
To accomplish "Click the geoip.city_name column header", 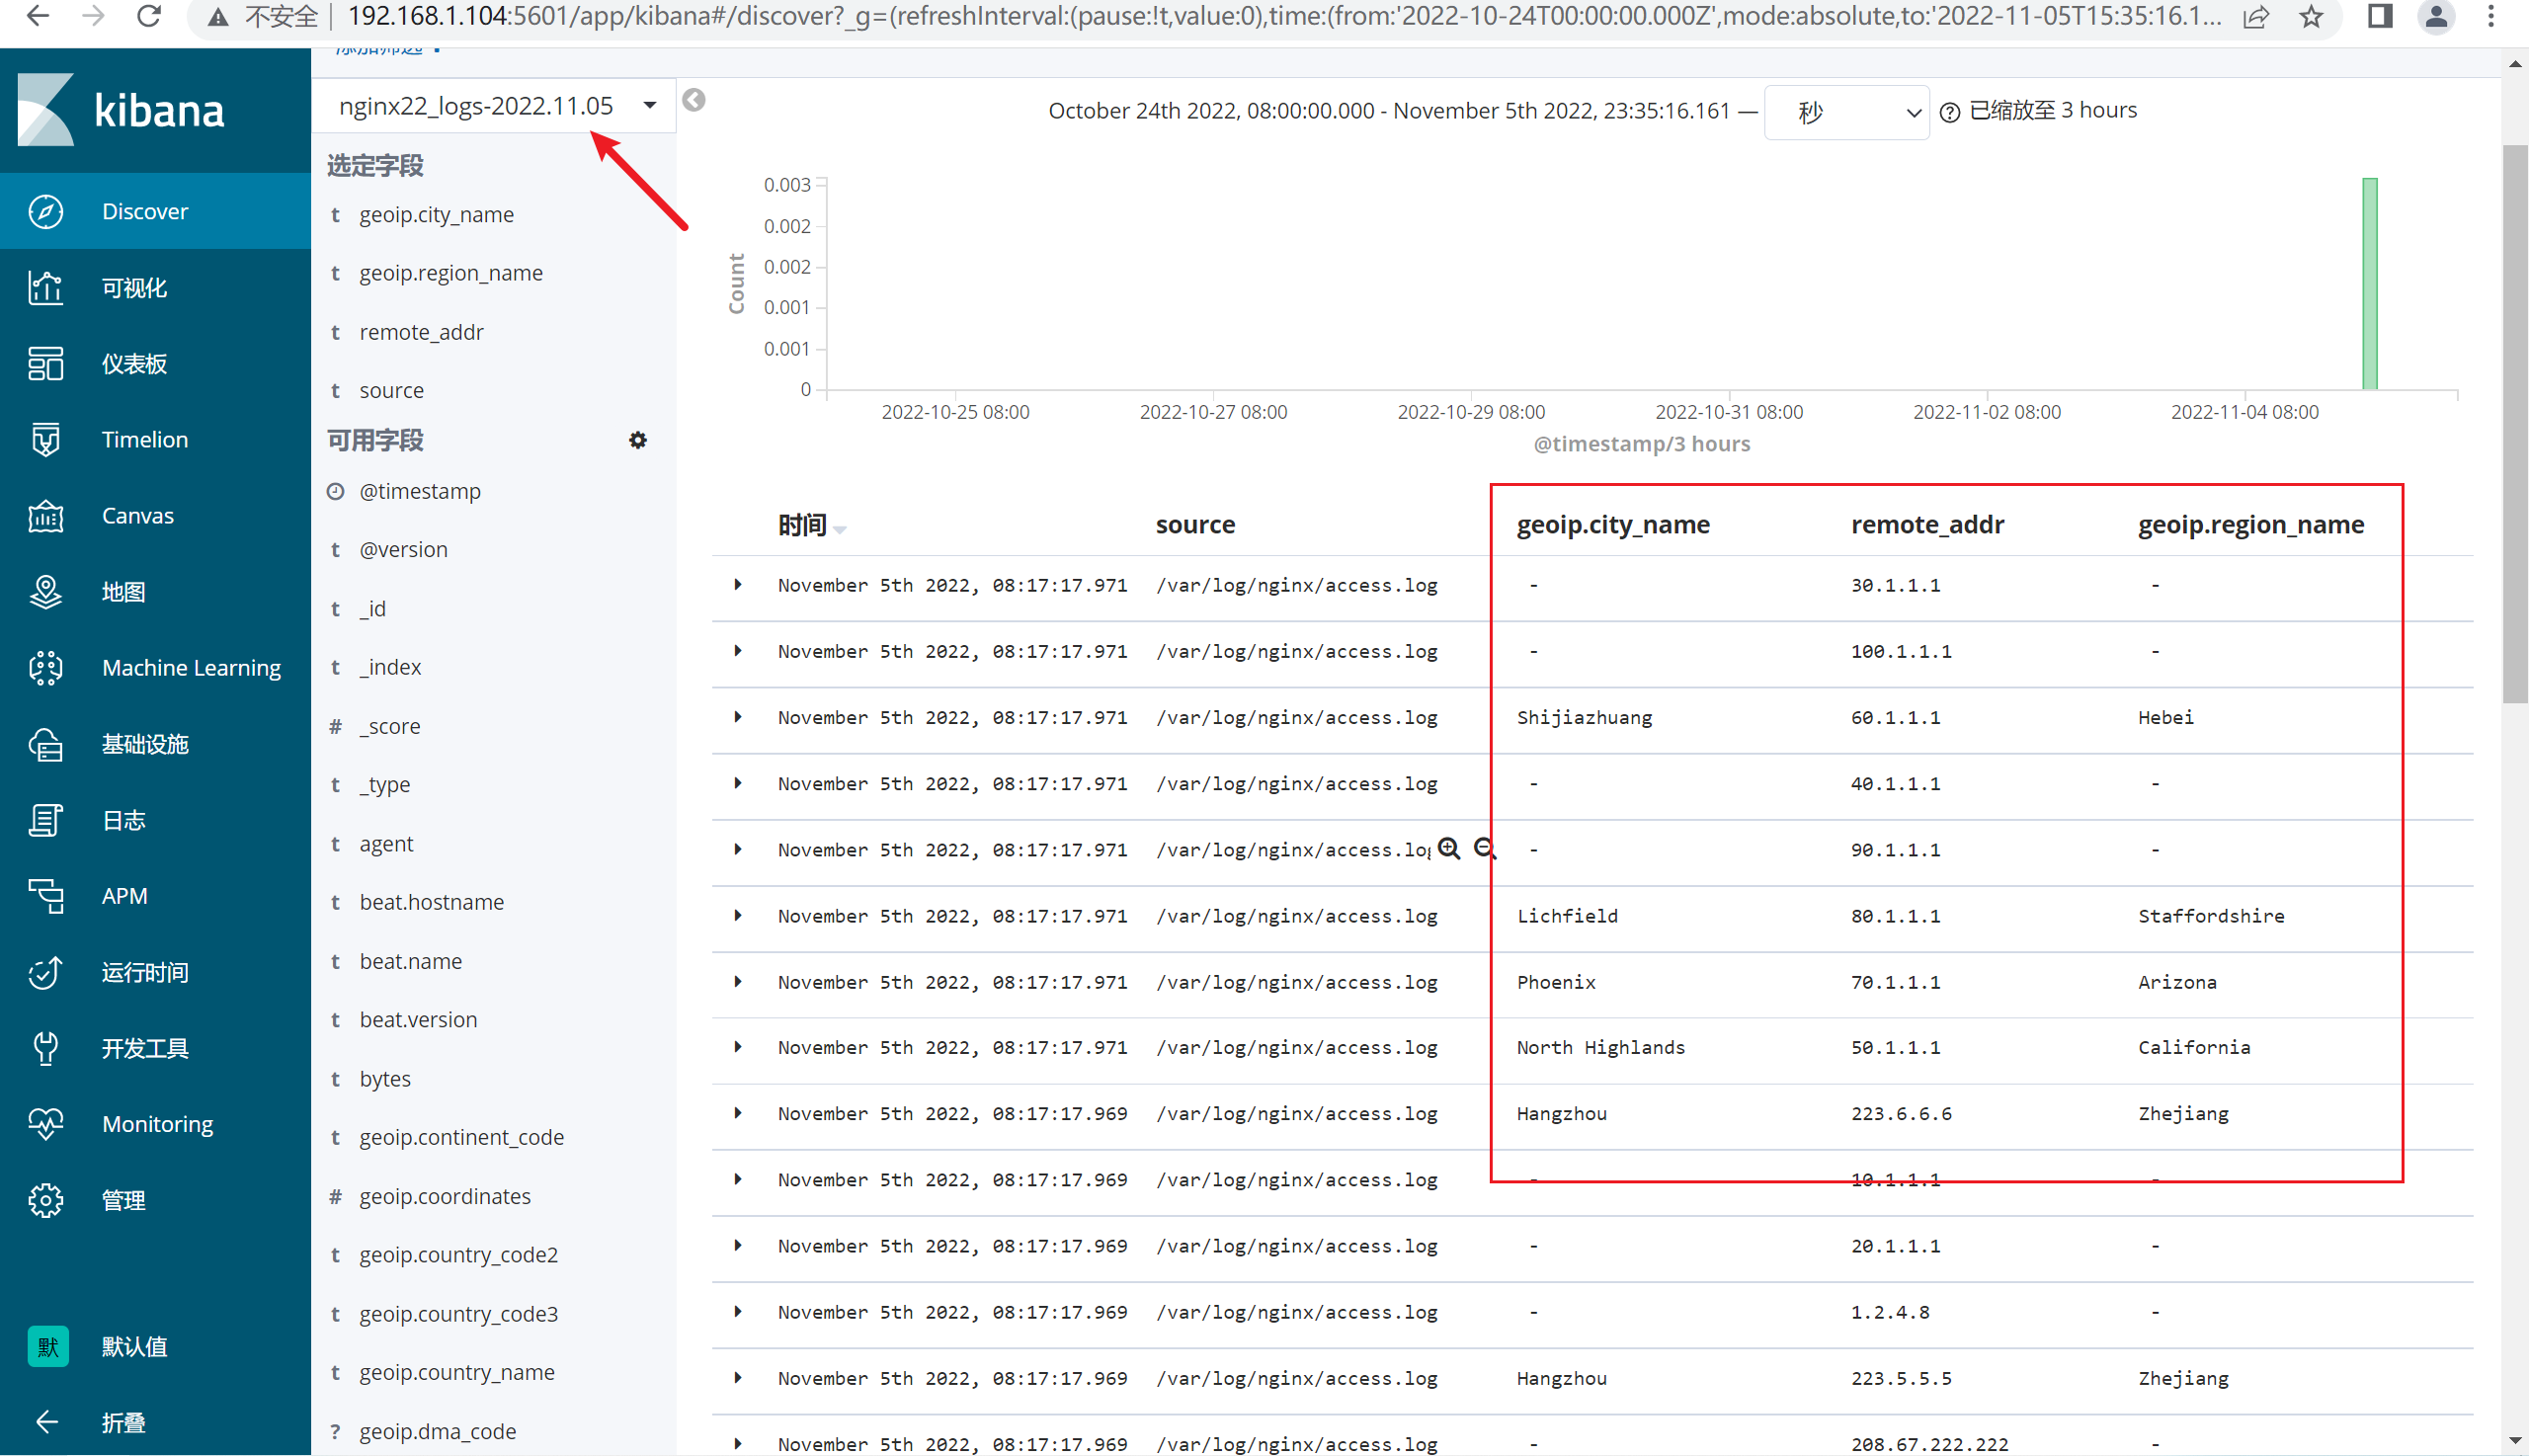I will pyautogui.click(x=1613, y=525).
